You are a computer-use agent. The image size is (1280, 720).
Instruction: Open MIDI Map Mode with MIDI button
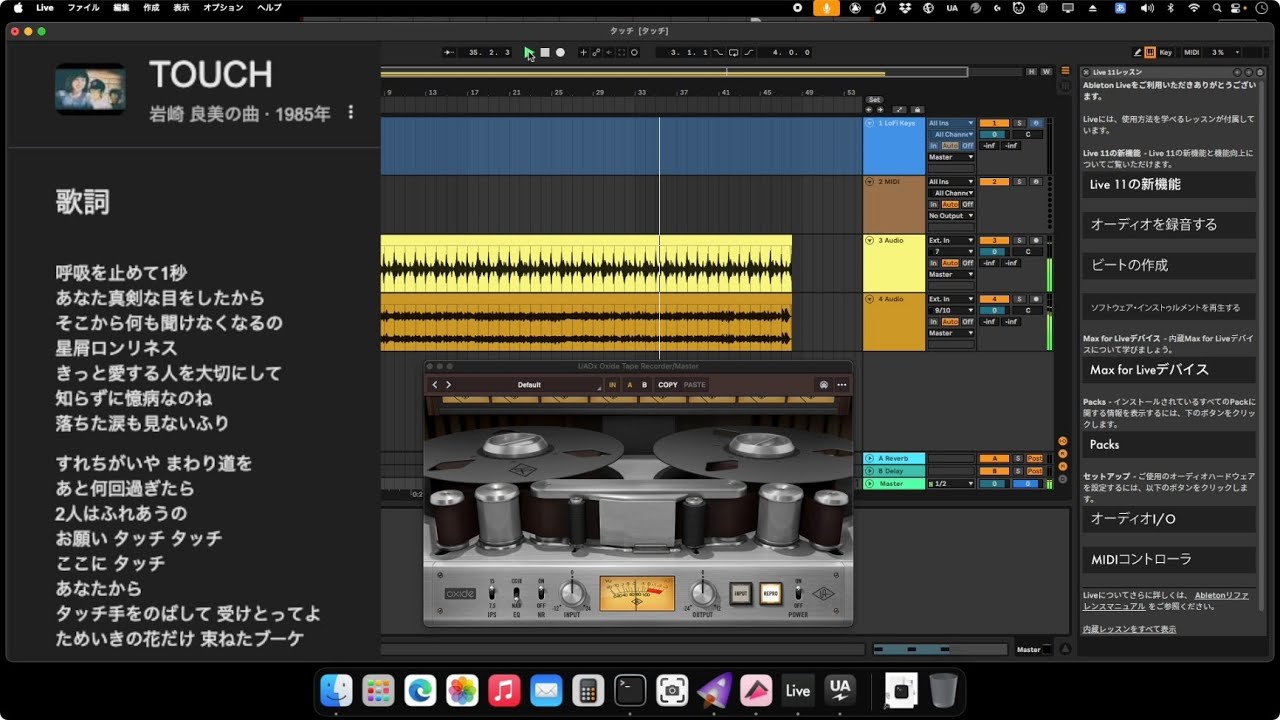click(1192, 52)
